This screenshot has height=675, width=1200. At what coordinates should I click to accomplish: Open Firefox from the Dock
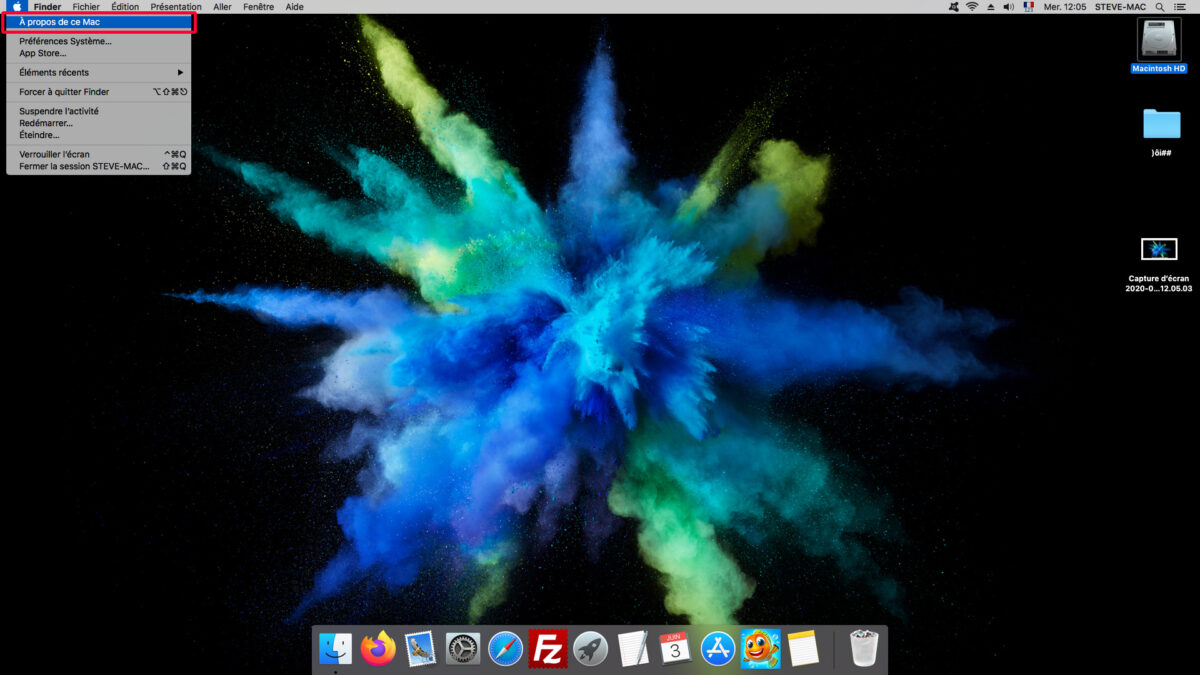pos(378,649)
